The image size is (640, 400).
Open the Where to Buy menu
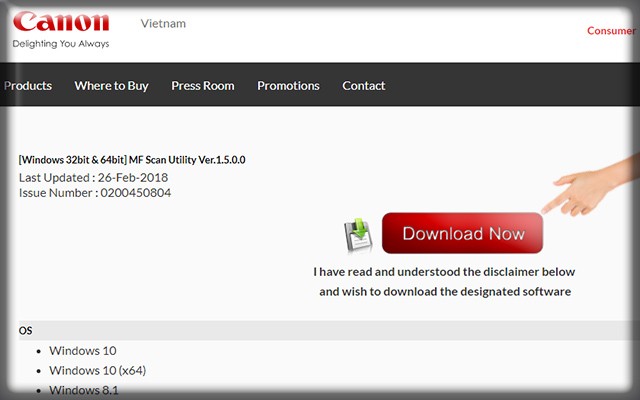[111, 86]
